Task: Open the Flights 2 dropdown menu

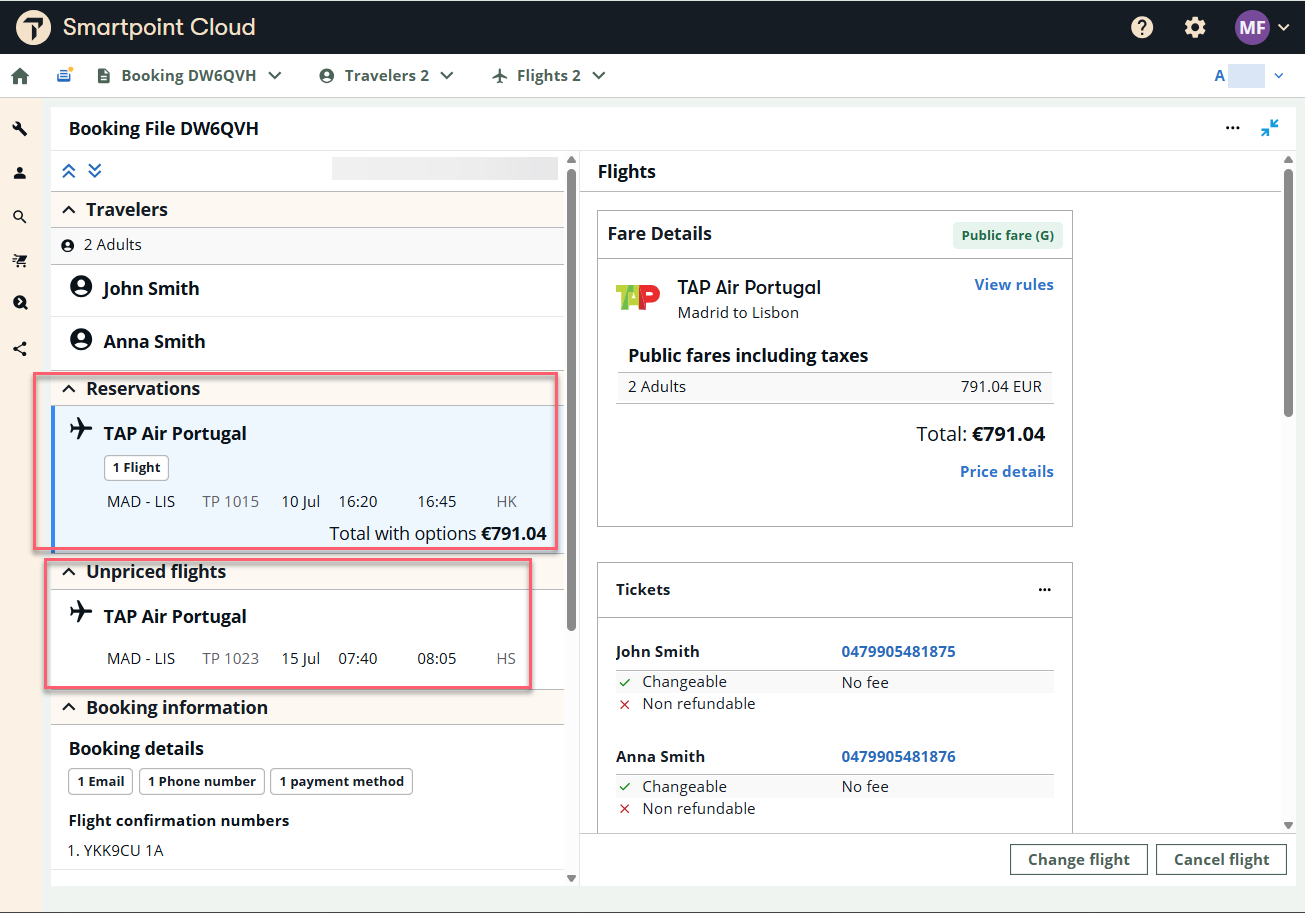Action: [x=549, y=76]
